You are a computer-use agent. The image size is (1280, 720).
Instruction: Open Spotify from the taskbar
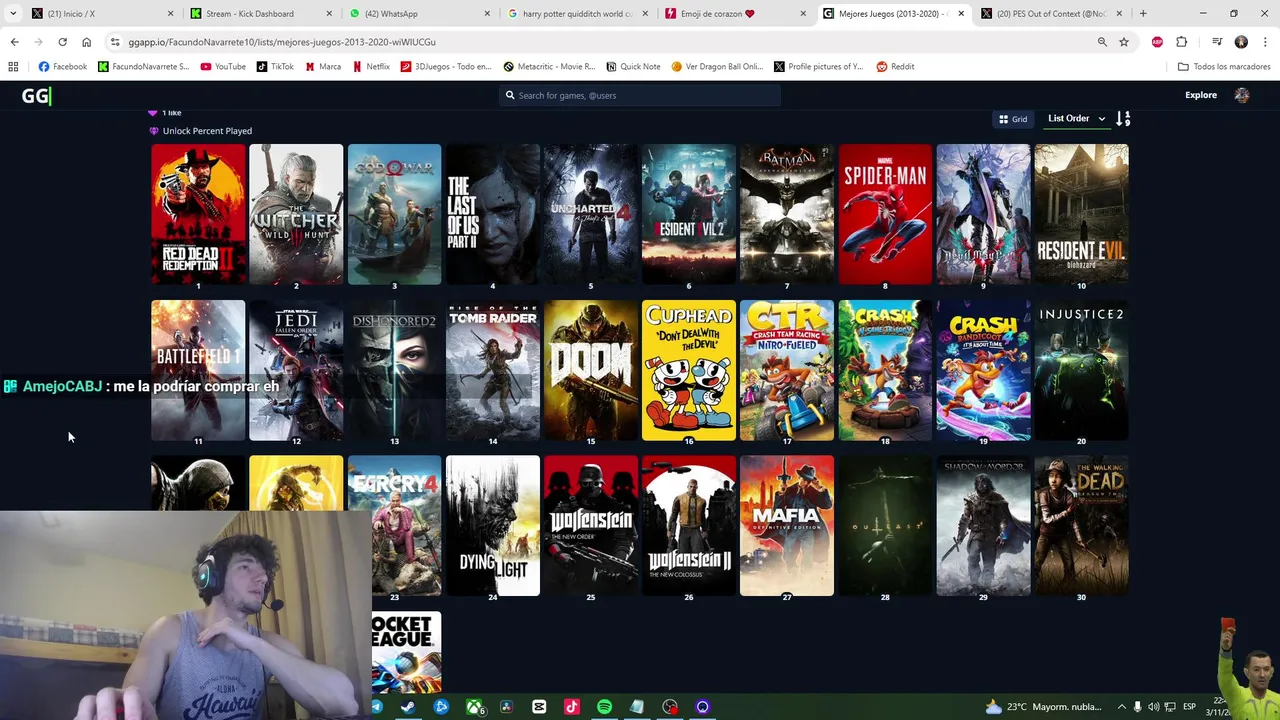(x=604, y=707)
